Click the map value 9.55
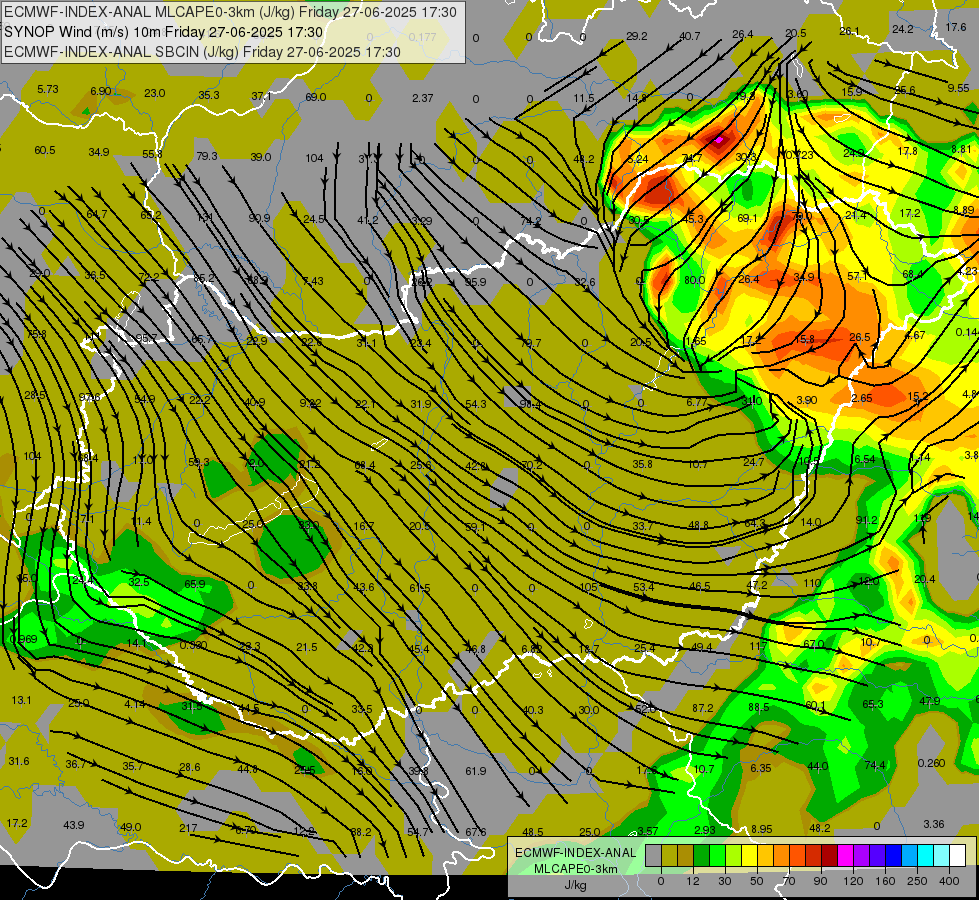This screenshot has width=979, height=900. point(958,88)
